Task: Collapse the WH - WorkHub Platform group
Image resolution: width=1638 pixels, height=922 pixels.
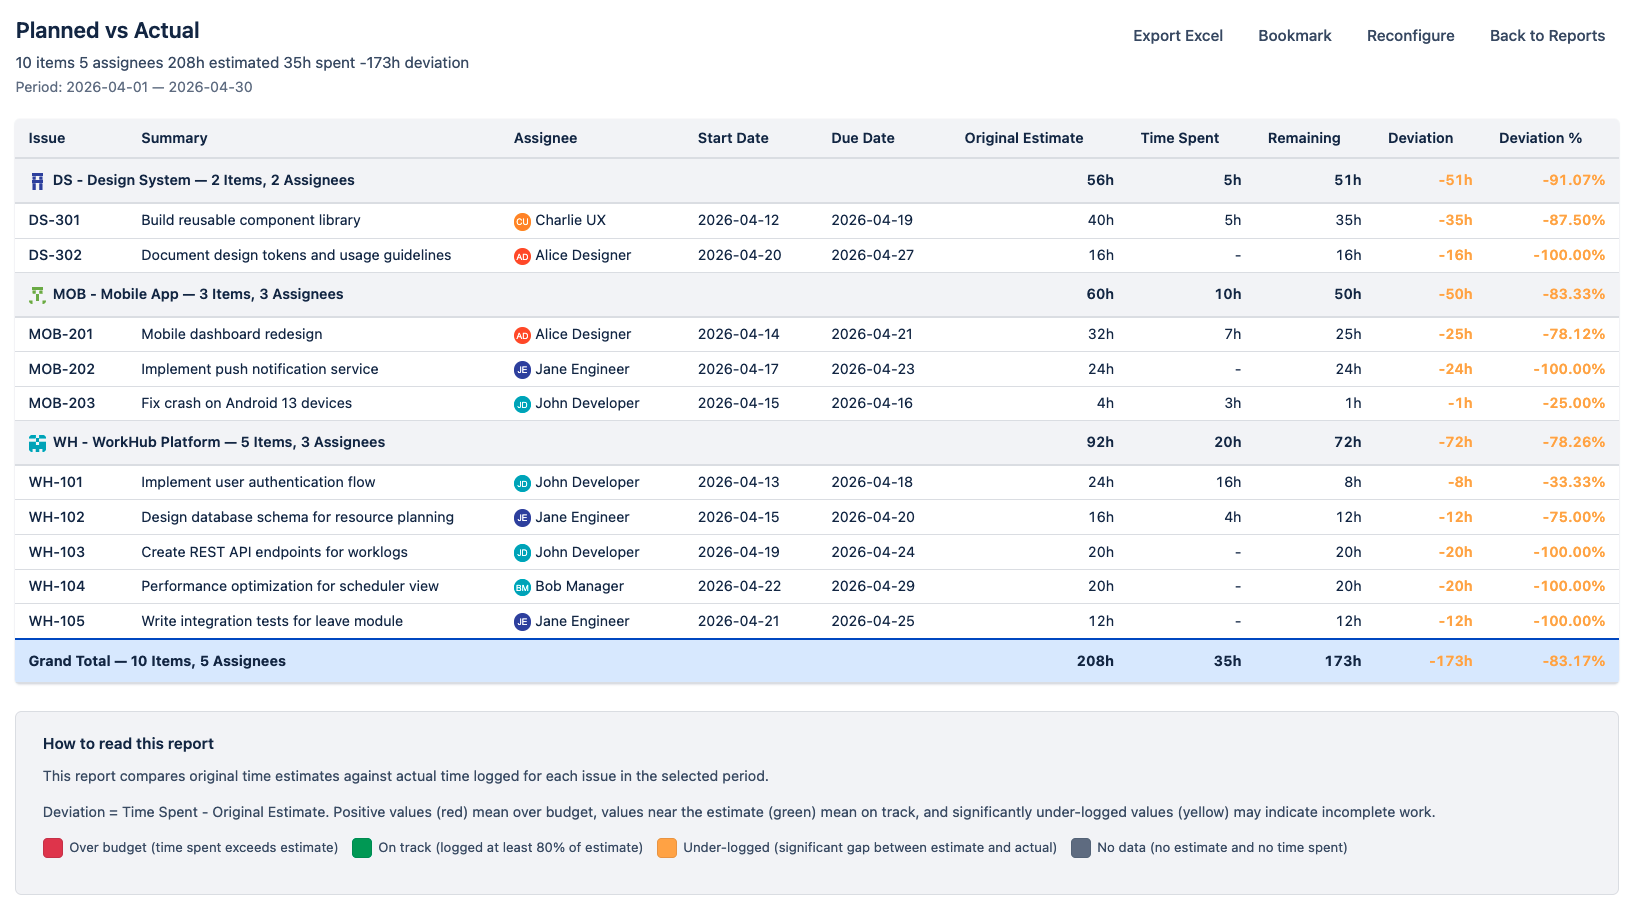Action: (x=218, y=443)
